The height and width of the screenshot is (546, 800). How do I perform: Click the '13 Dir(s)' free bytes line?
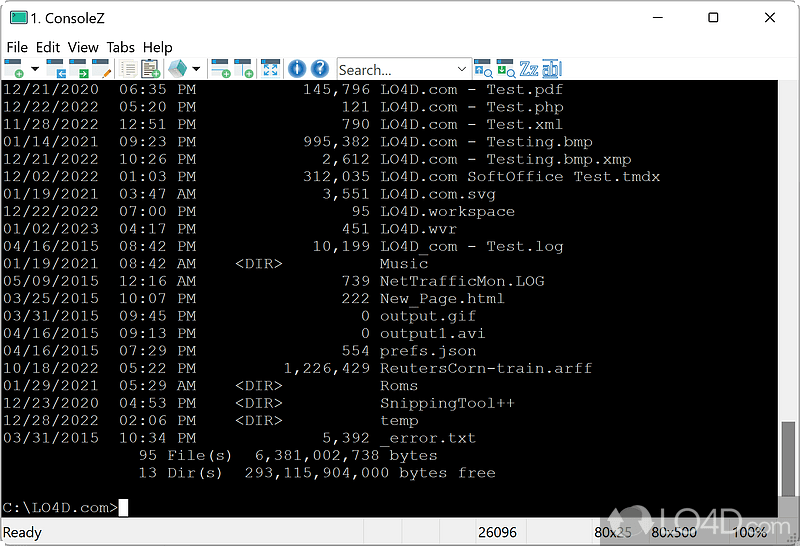(x=317, y=473)
